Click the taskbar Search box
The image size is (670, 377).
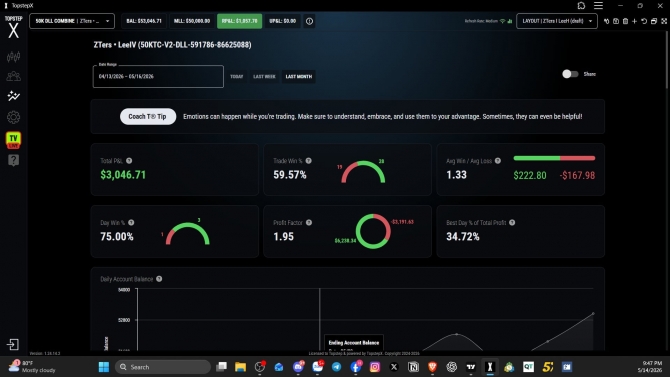point(163,367)
